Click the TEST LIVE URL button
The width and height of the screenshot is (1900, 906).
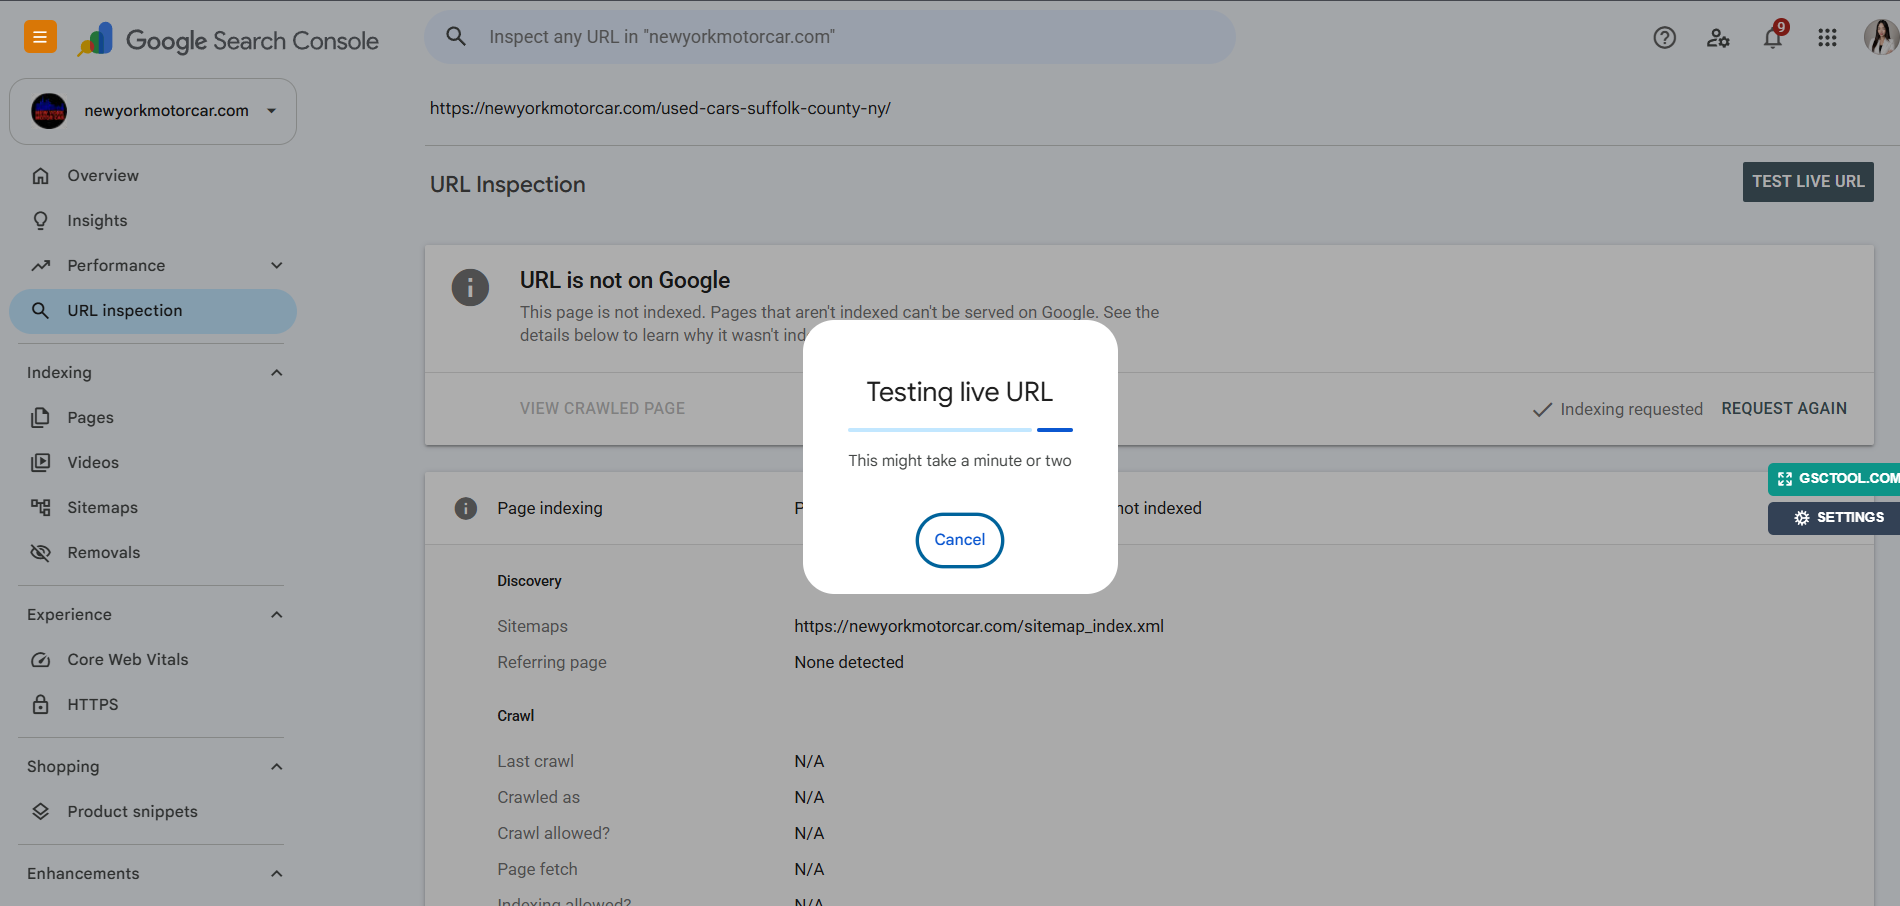point(1808,182)
